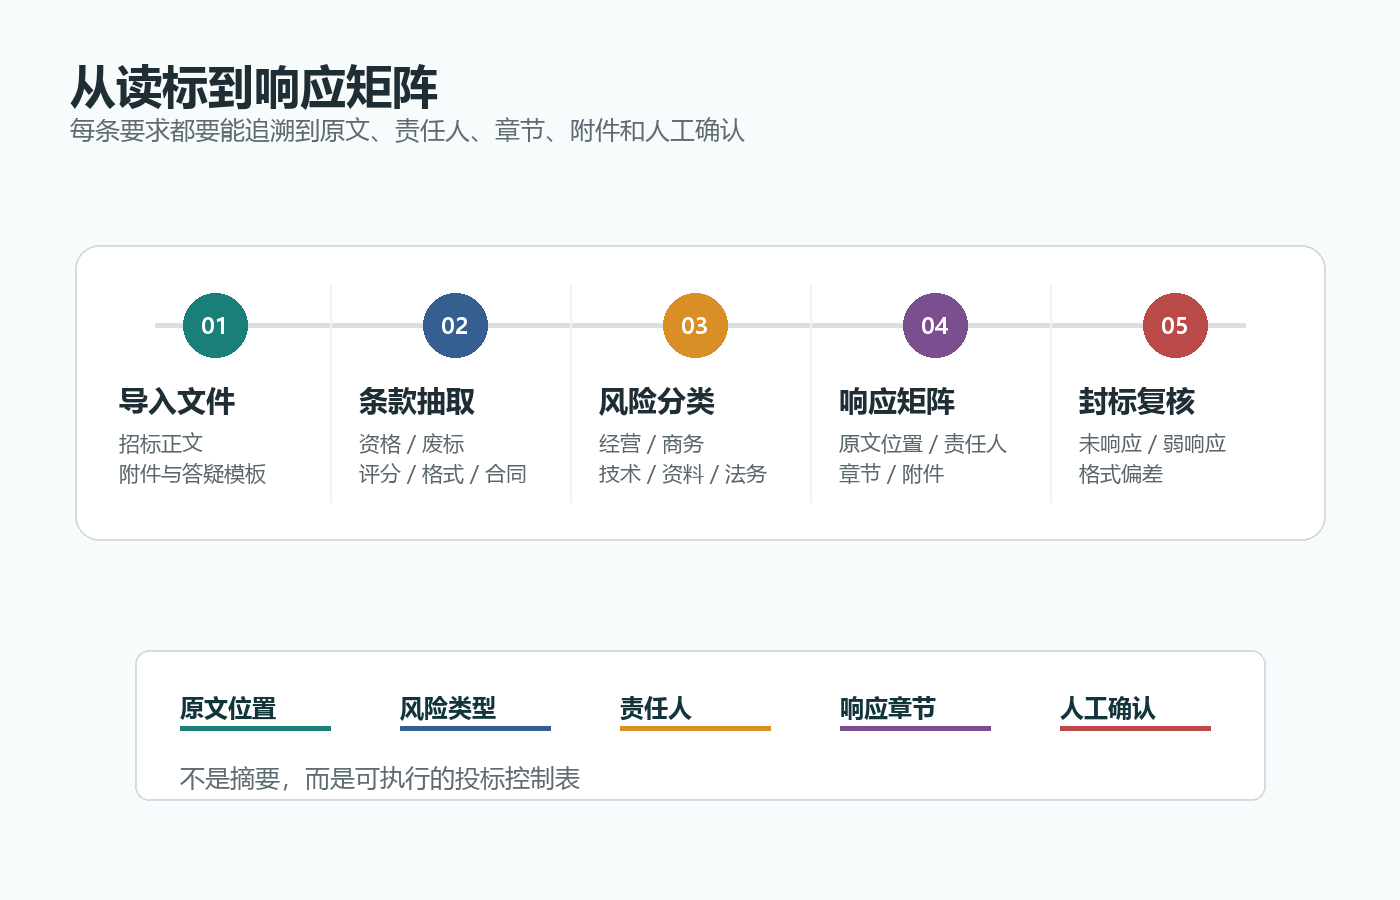Select the 风险类型 column label
This screenshot has width=1400, height=900.
(x=448, y=709)
